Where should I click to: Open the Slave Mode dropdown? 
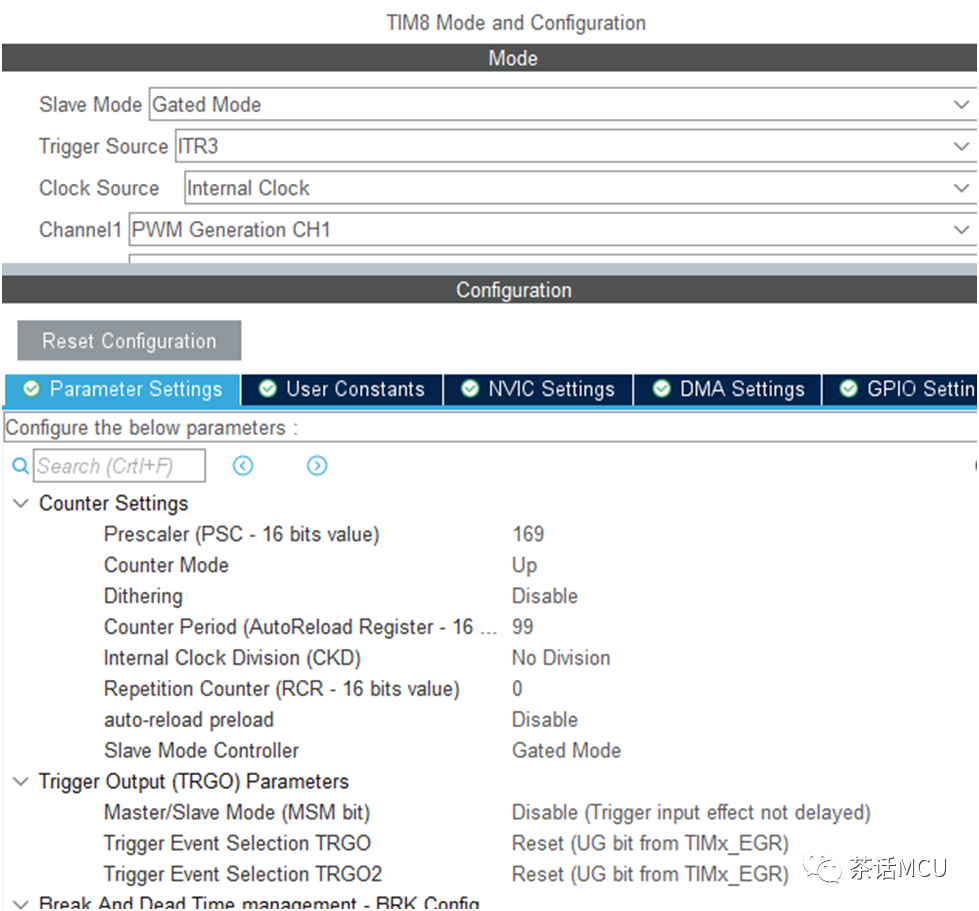click(x=563, y=104)
